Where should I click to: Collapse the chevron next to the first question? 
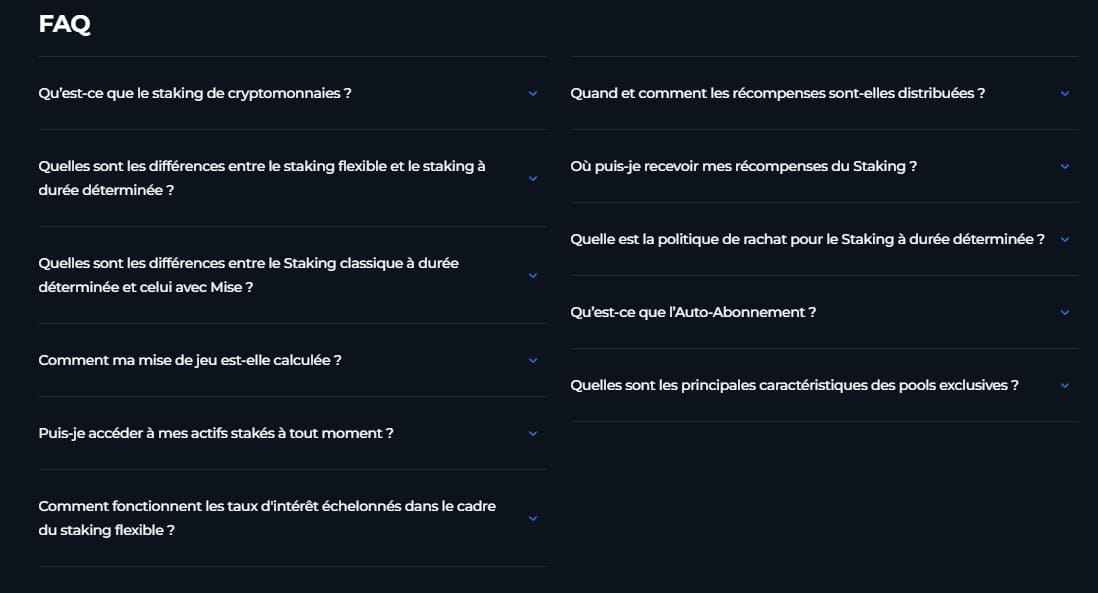tap(532, 93)
